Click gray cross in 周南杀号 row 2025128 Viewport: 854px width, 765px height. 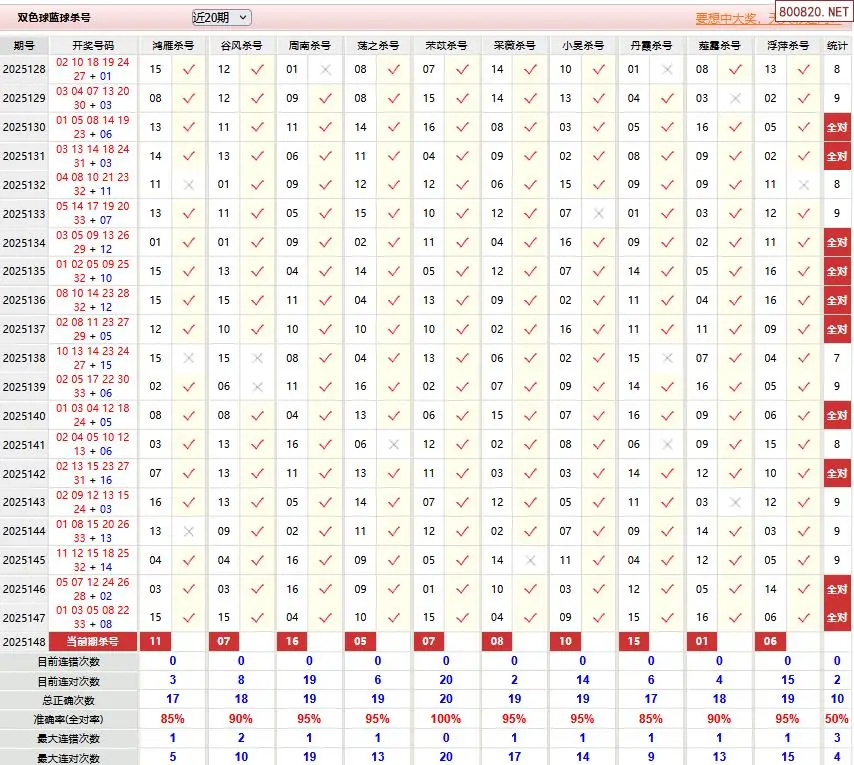point(325,70)
